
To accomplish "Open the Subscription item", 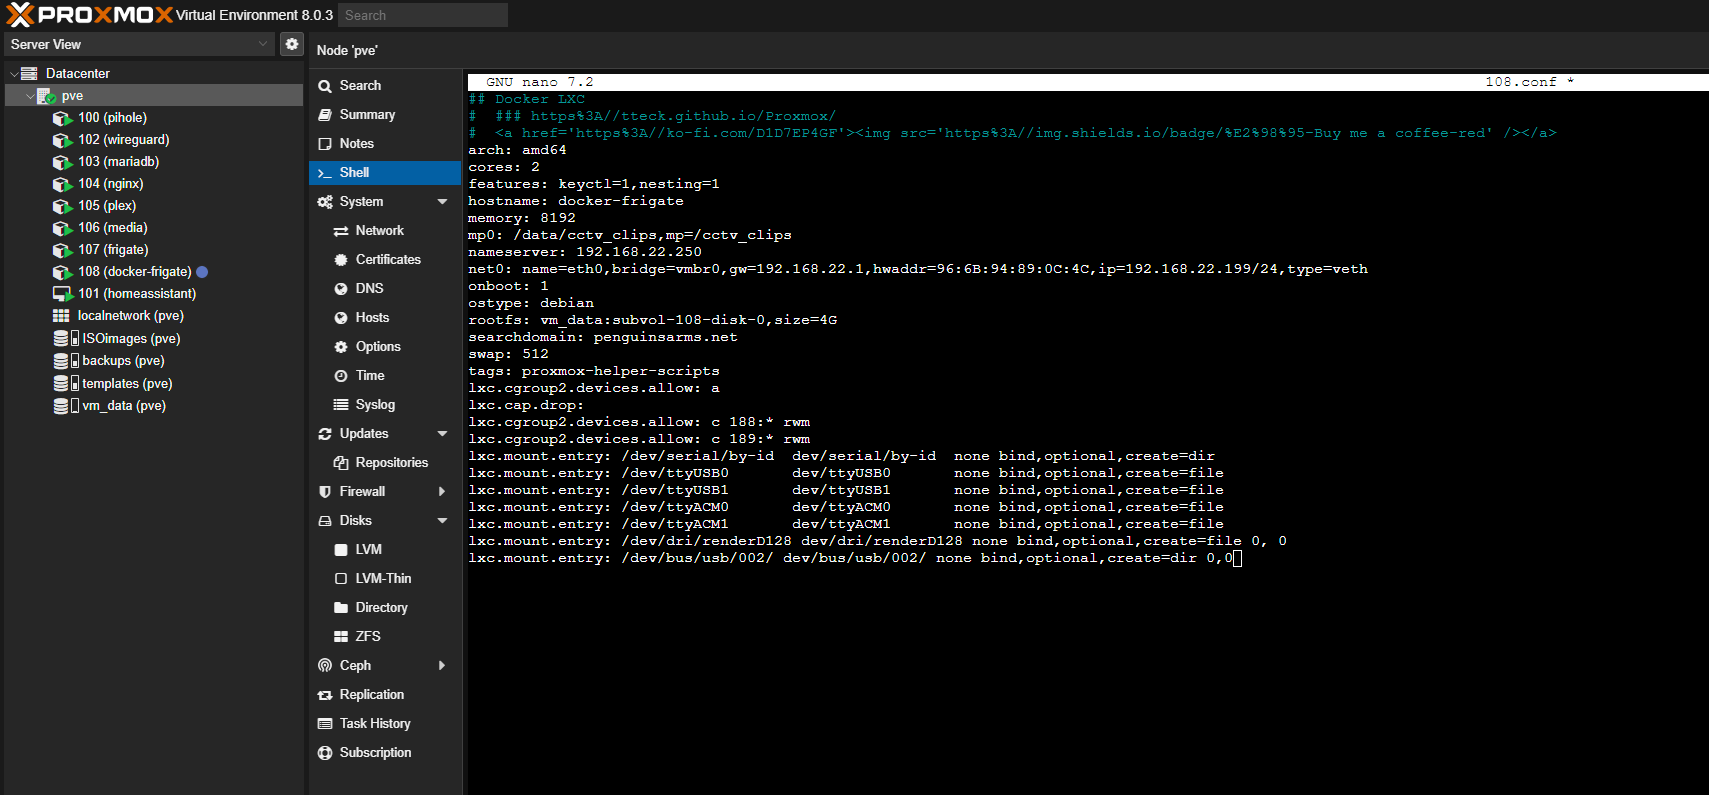I will (x=385, y=753).
